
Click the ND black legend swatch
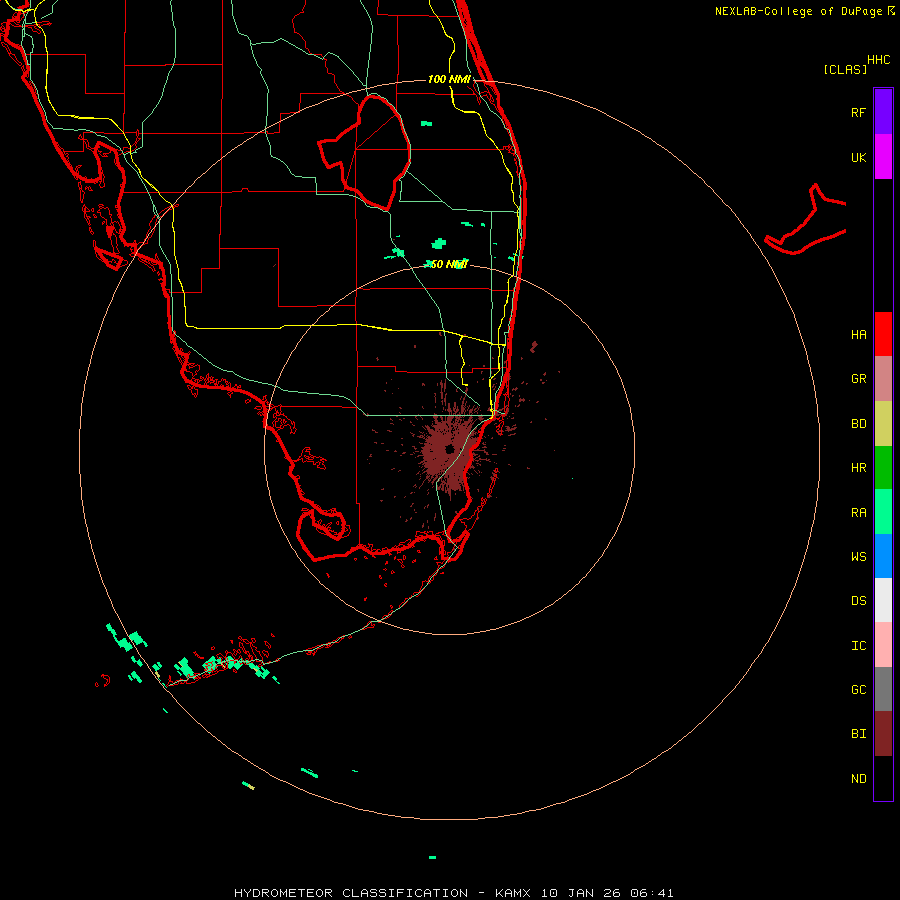coord(883,778)
